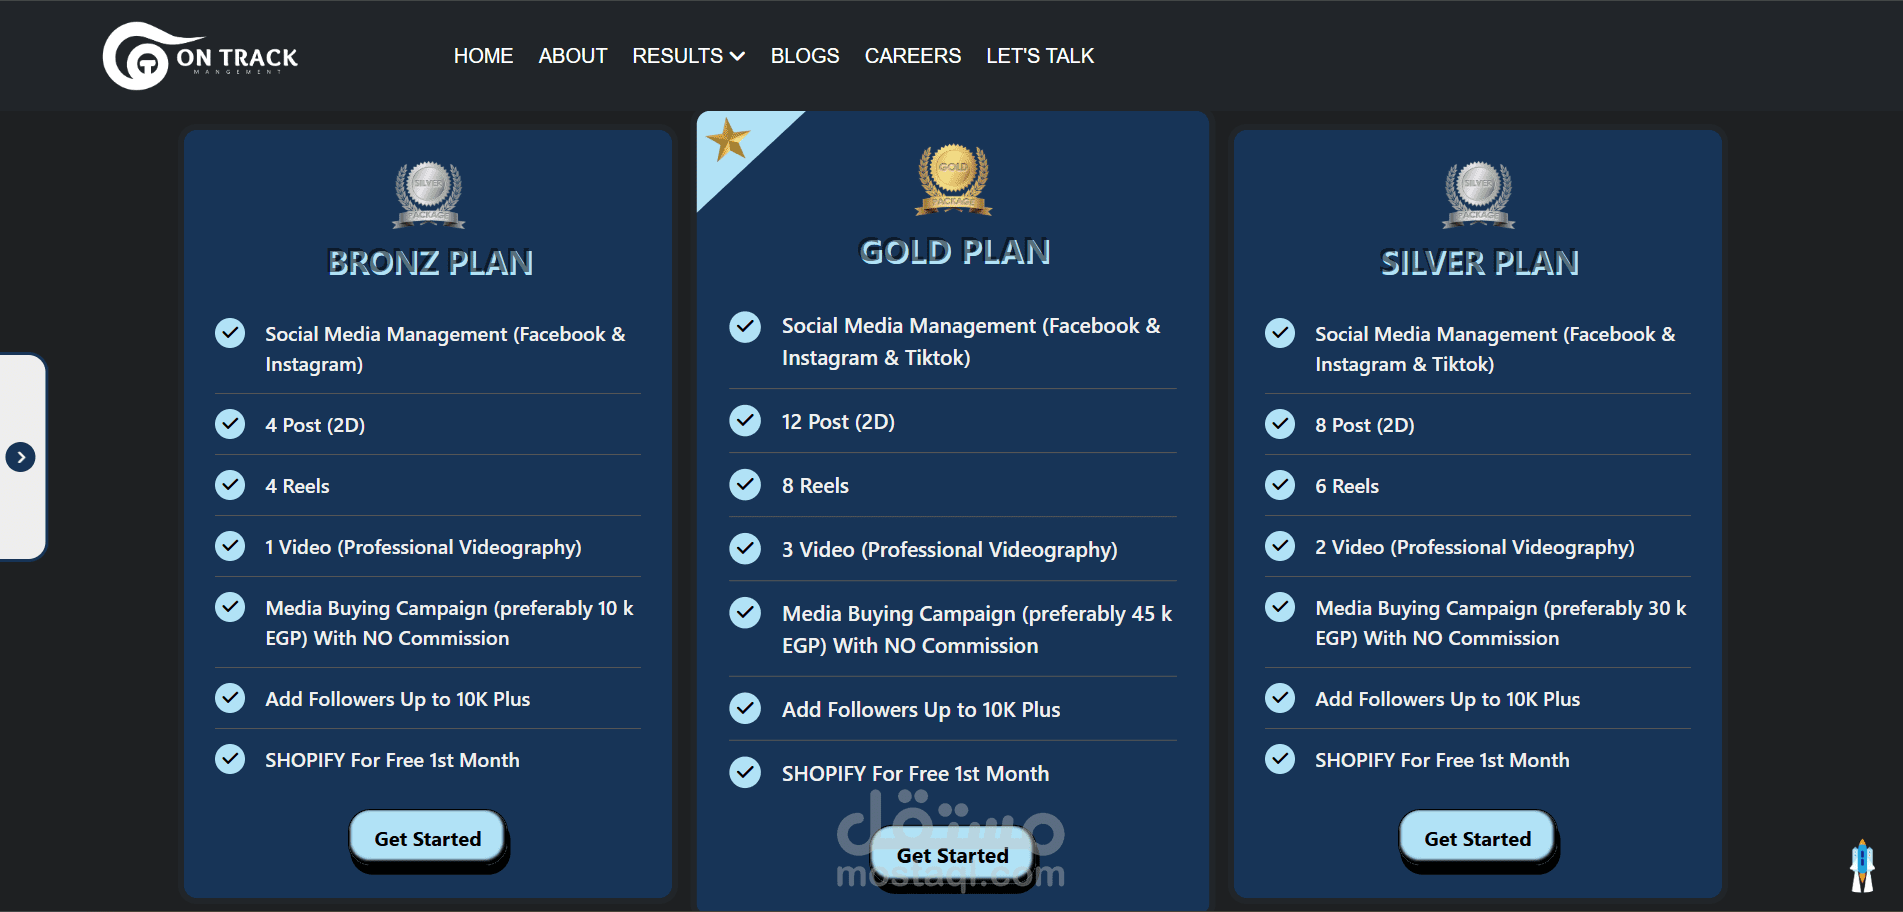
Task: Open the RESULTS dropdown menu
Action: click(688, 56)
